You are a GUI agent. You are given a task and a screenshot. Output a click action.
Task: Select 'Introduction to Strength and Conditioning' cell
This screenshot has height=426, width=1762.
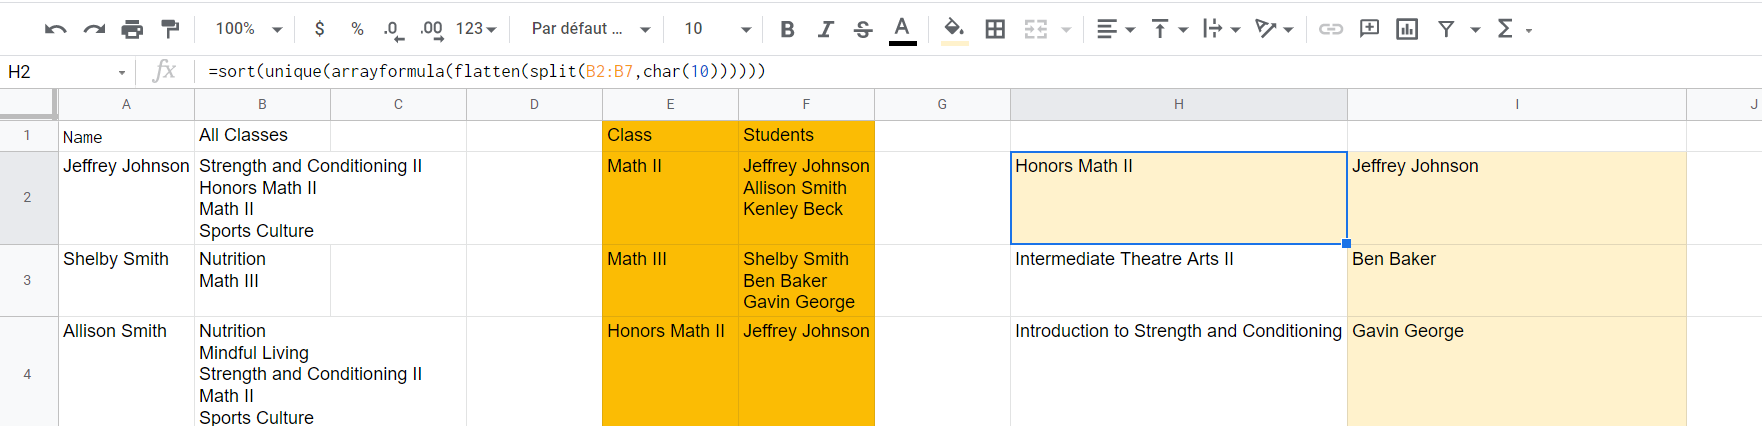1179,372
